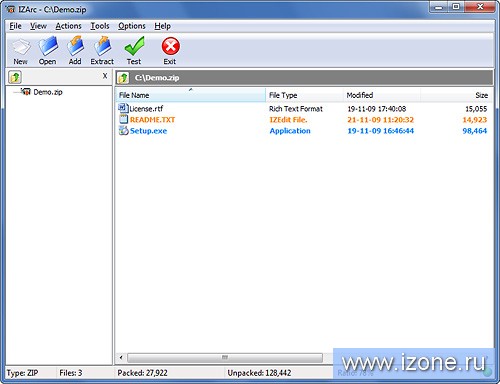Sort by the Size column header
Image resolution: width=500 pixels, height=384 pixels.
click(457, 95)
